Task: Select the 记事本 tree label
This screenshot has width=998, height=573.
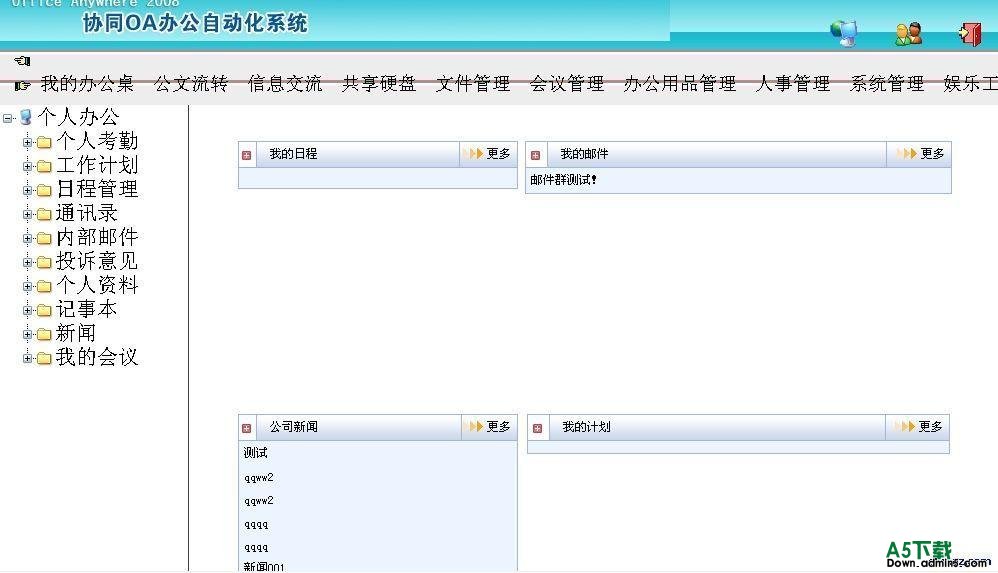Action: (x=87, y=309)
